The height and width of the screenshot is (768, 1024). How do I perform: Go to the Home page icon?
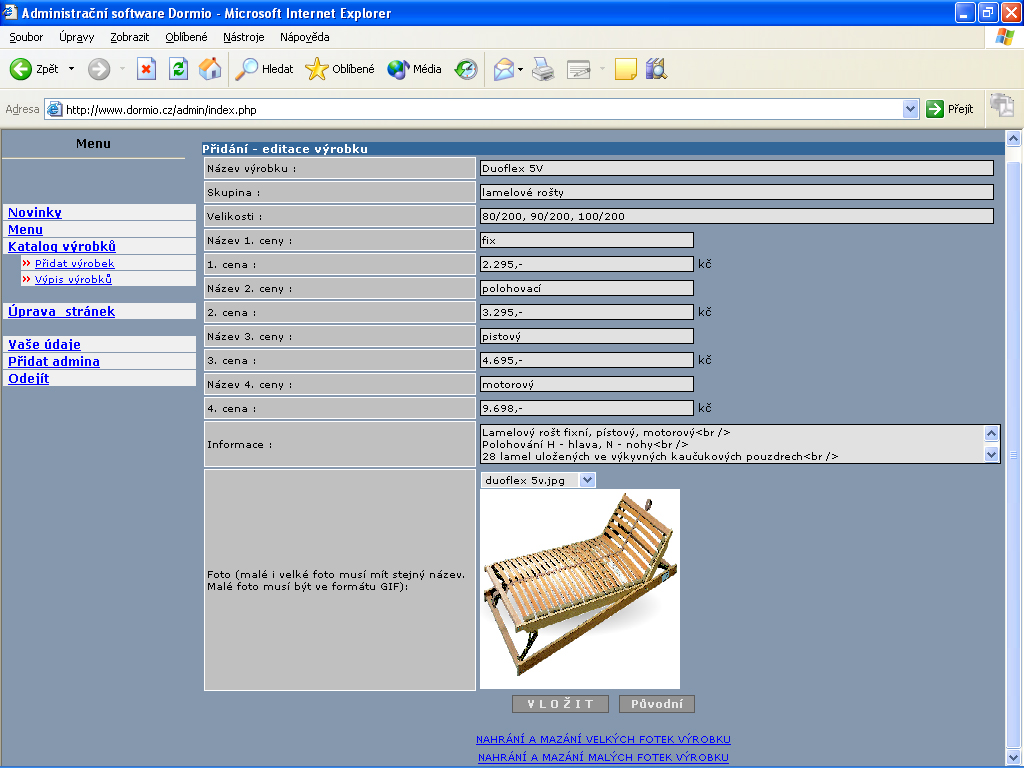210,69
